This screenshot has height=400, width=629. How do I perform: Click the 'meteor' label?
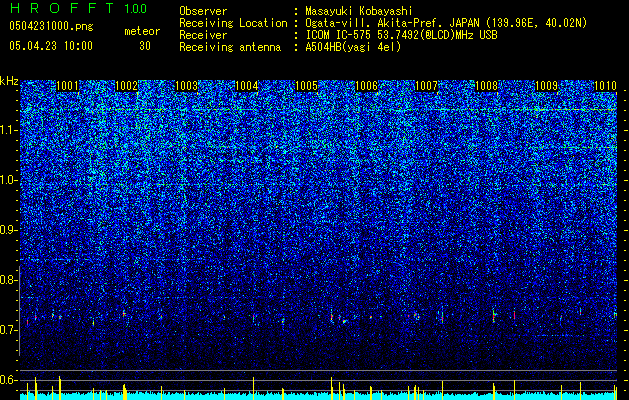(142, 31)
